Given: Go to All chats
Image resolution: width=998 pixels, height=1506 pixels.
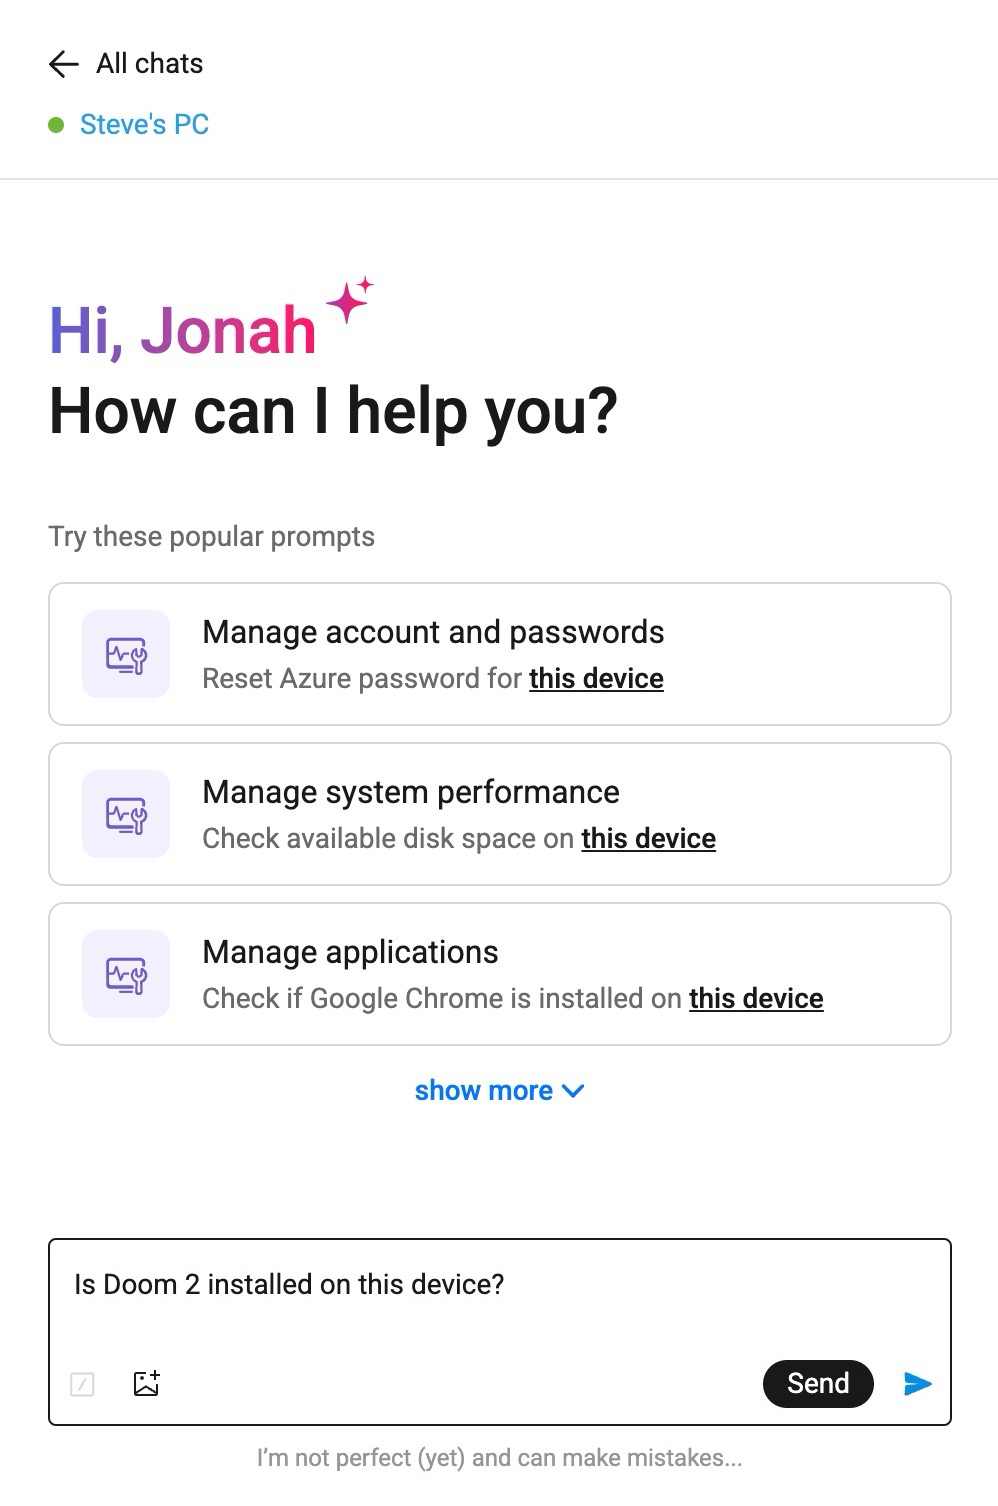Looking at the screenshot, I should tap(149, 64).
